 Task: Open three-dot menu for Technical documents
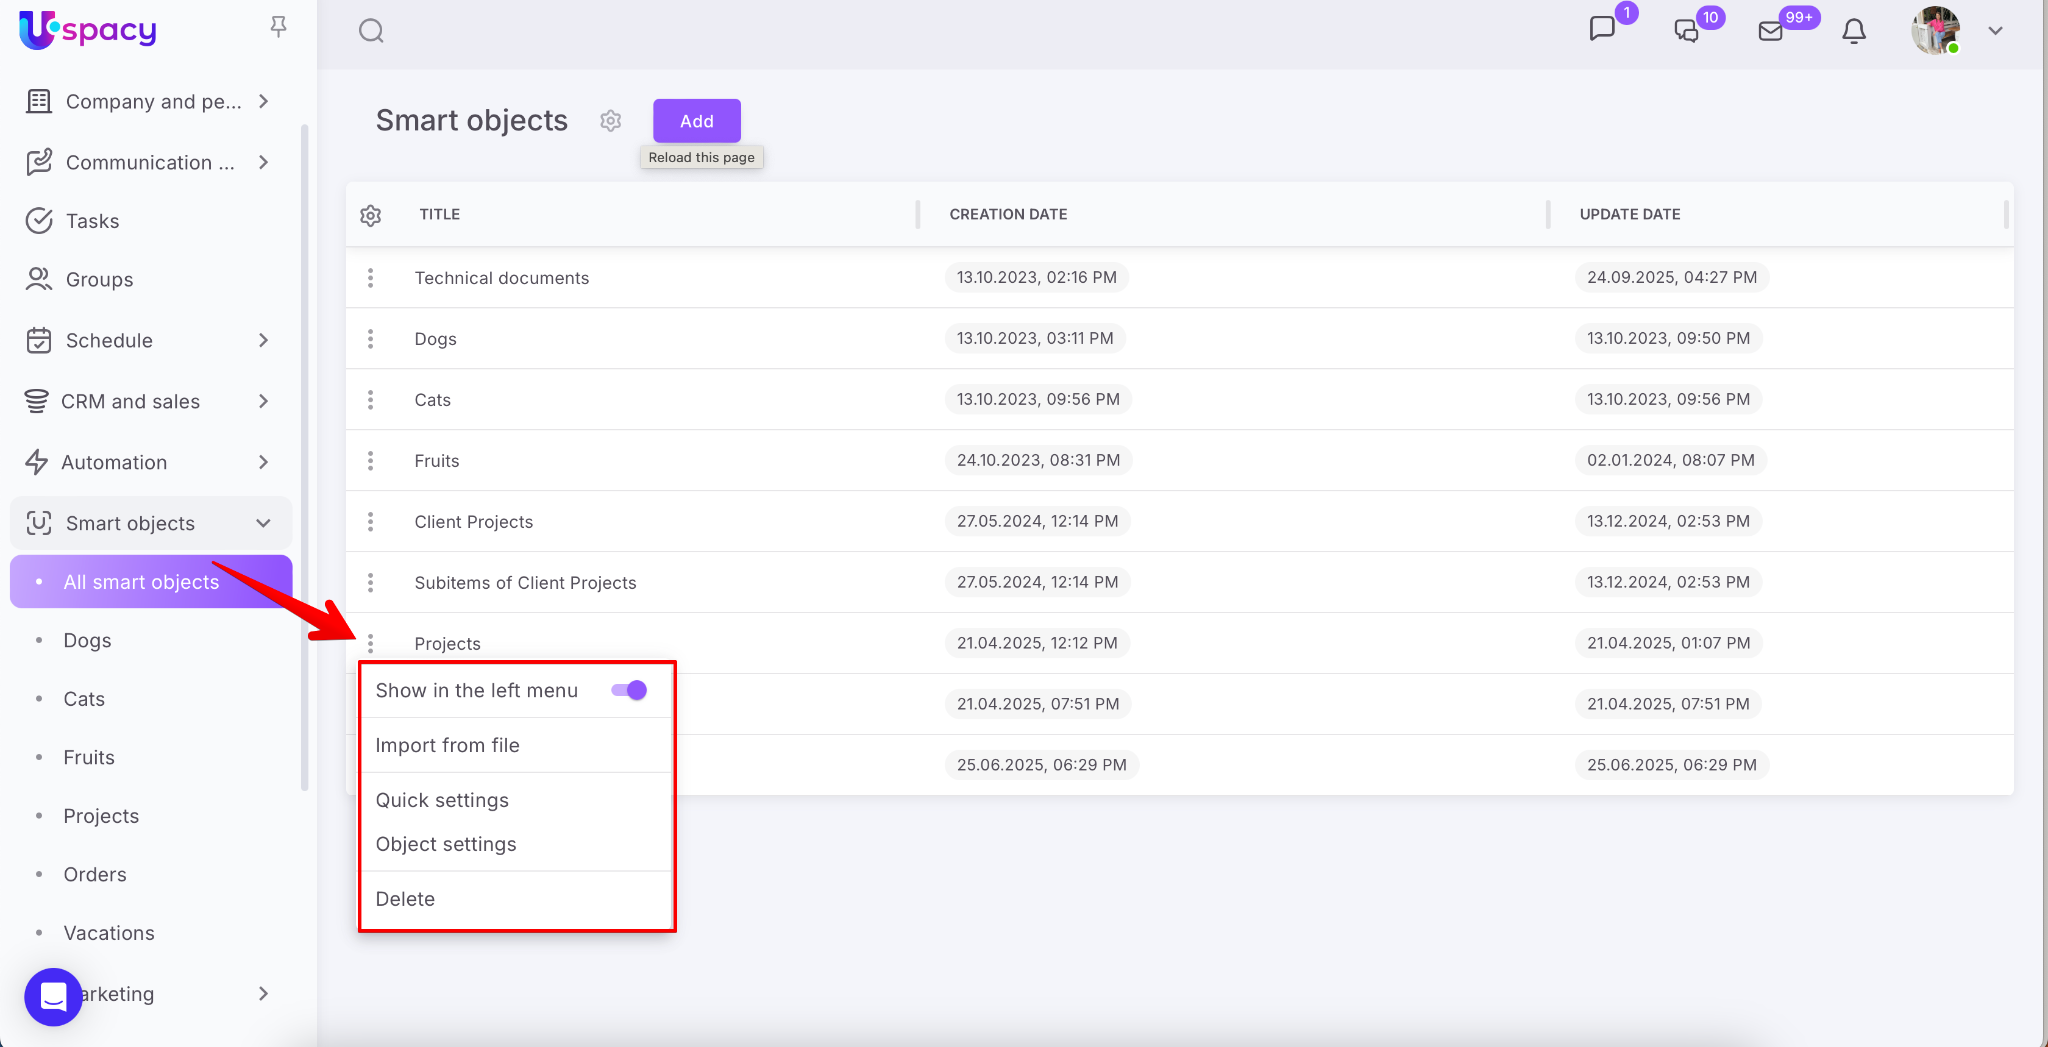[371, 278]
